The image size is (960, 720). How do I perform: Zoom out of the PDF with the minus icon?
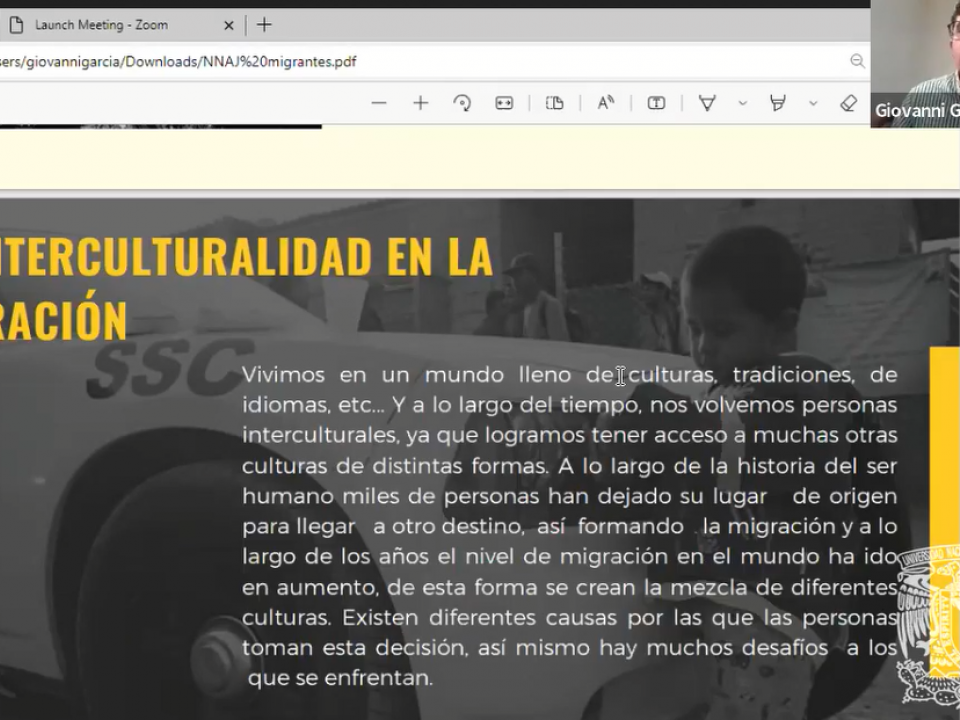379,103
